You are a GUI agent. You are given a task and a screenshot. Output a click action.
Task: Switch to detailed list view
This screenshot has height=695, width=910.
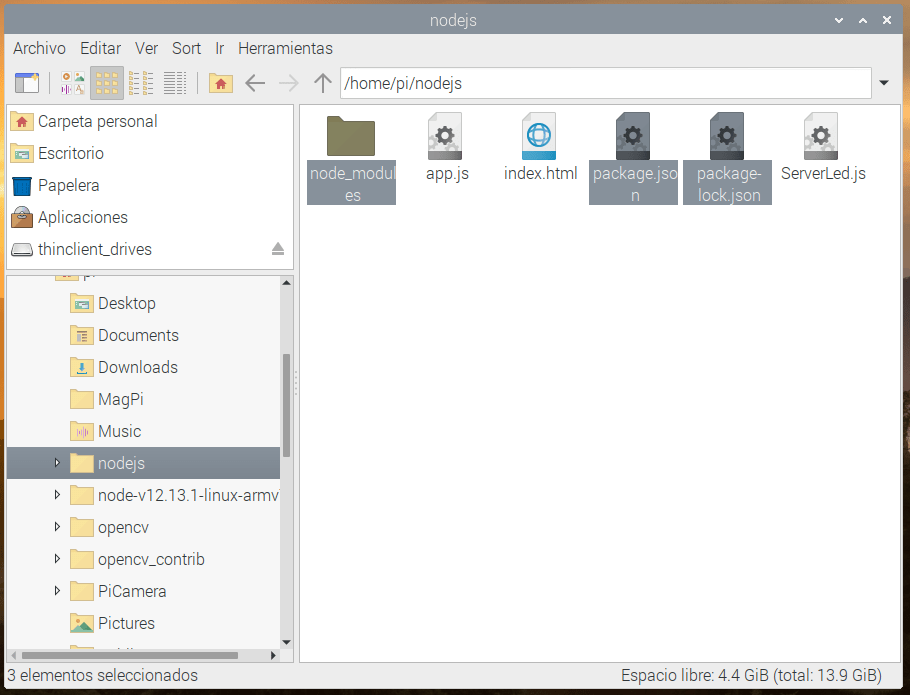tap(175, 83)
